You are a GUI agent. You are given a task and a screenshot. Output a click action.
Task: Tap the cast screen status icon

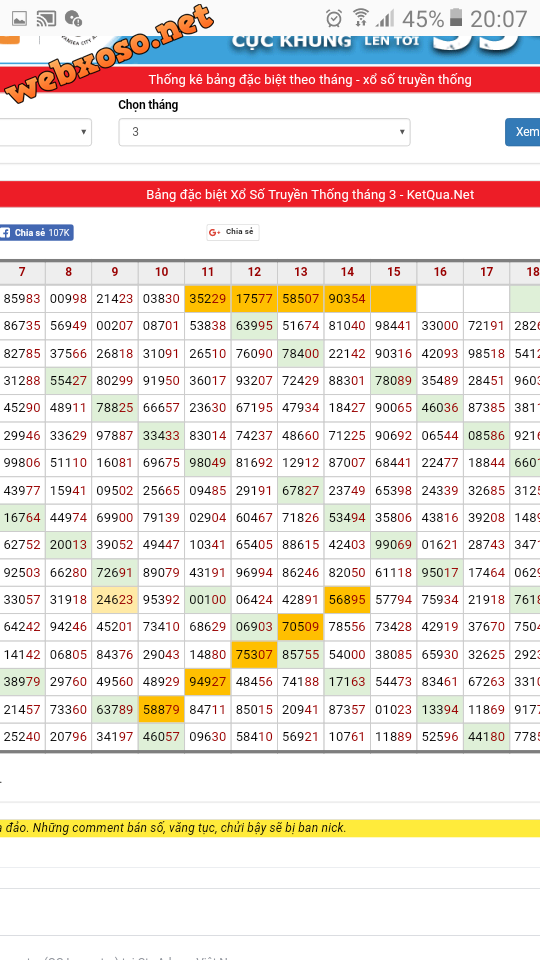click(47, 18)
